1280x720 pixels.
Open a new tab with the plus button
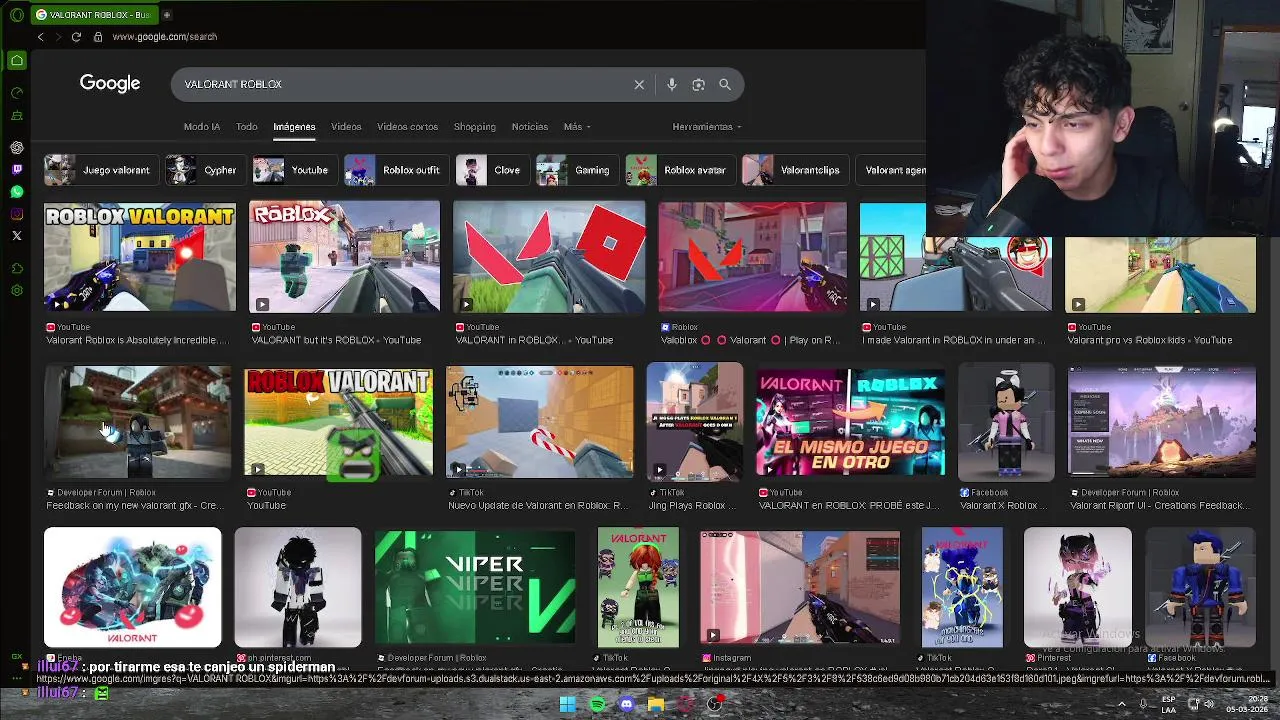pos(167,15)
